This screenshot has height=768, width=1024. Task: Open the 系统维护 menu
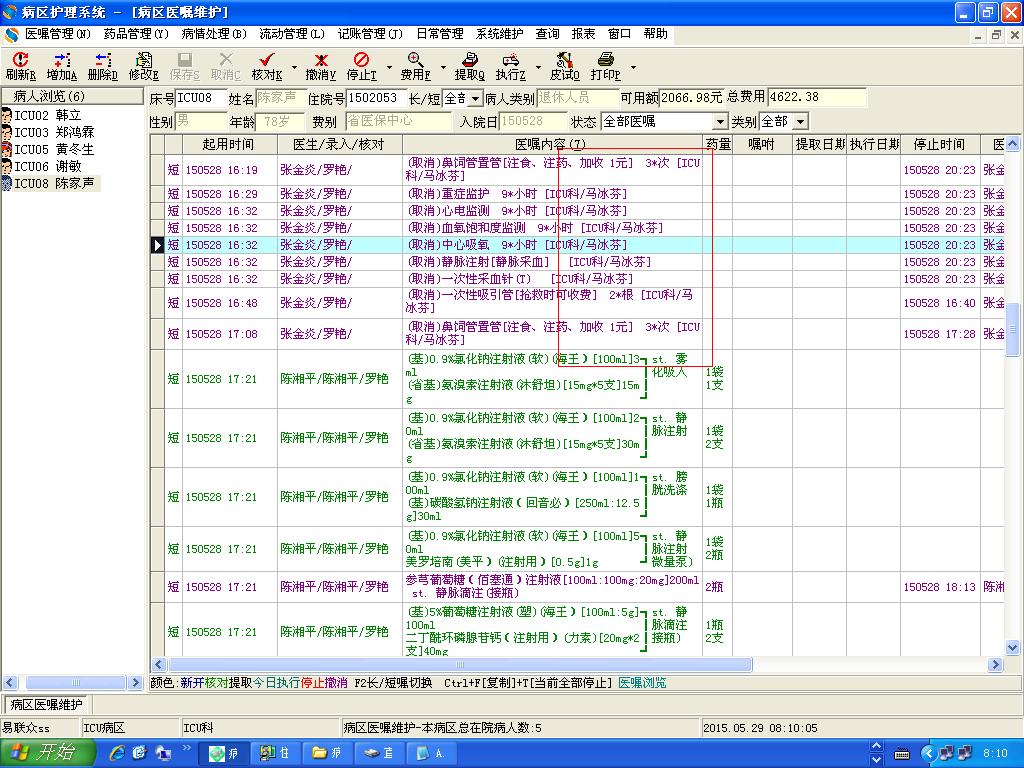click(x=500, y=34)
